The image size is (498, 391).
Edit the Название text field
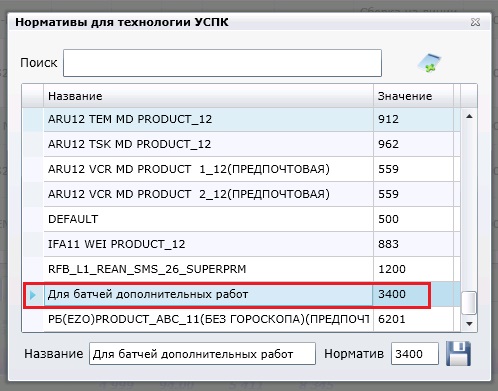[x=202, y=354]
